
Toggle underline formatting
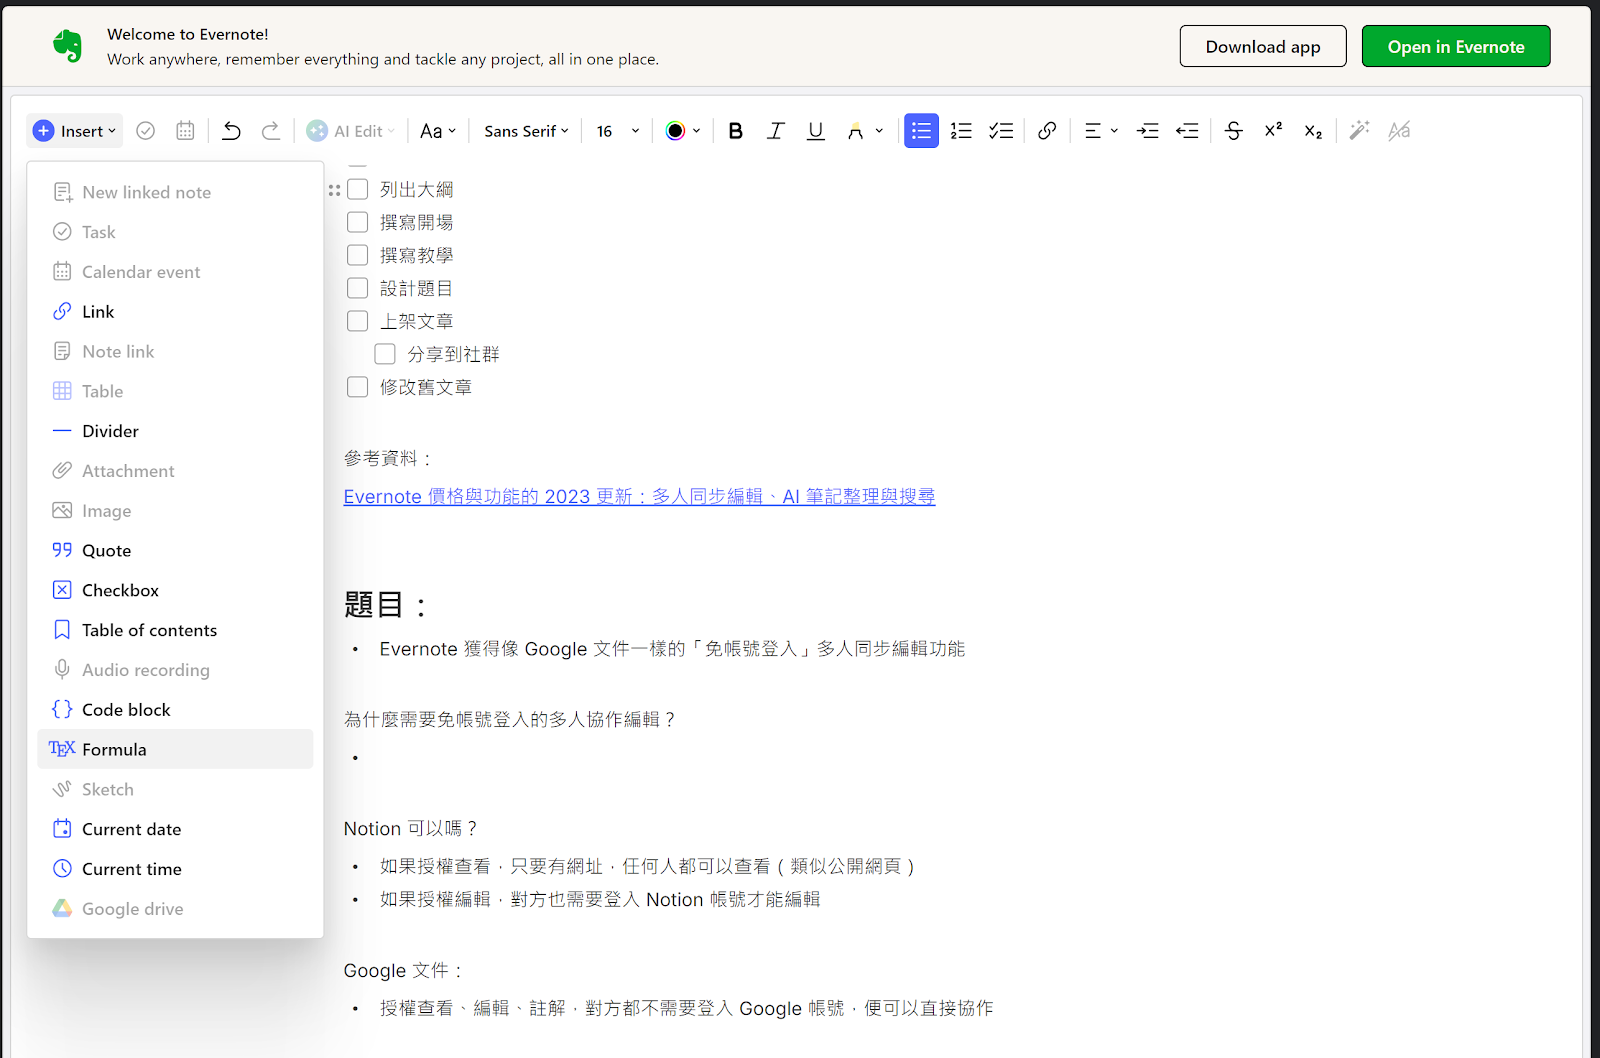816,131
